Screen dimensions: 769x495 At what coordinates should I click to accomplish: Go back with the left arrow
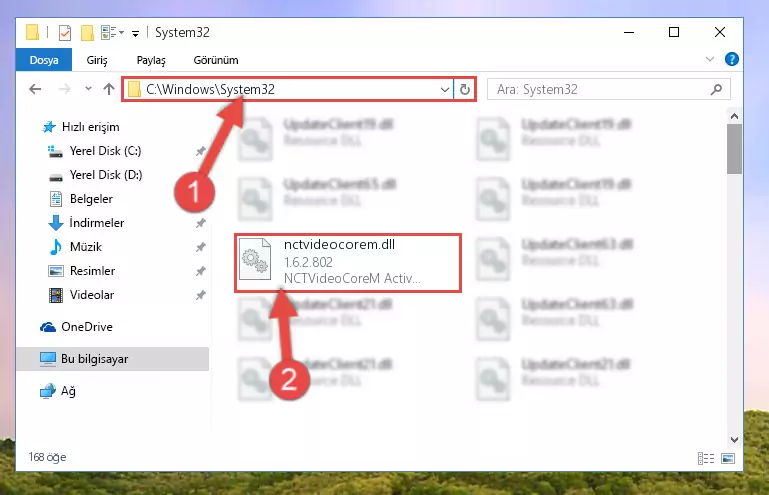[x=35, y=89]
